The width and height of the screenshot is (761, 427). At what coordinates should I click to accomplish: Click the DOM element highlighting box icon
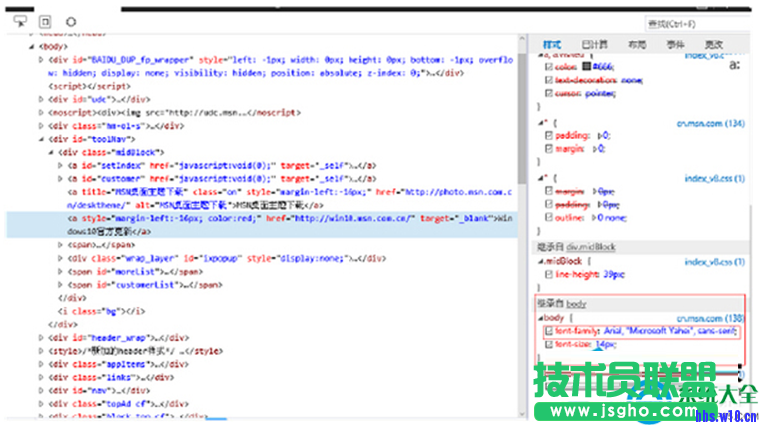tap(45, 21)
